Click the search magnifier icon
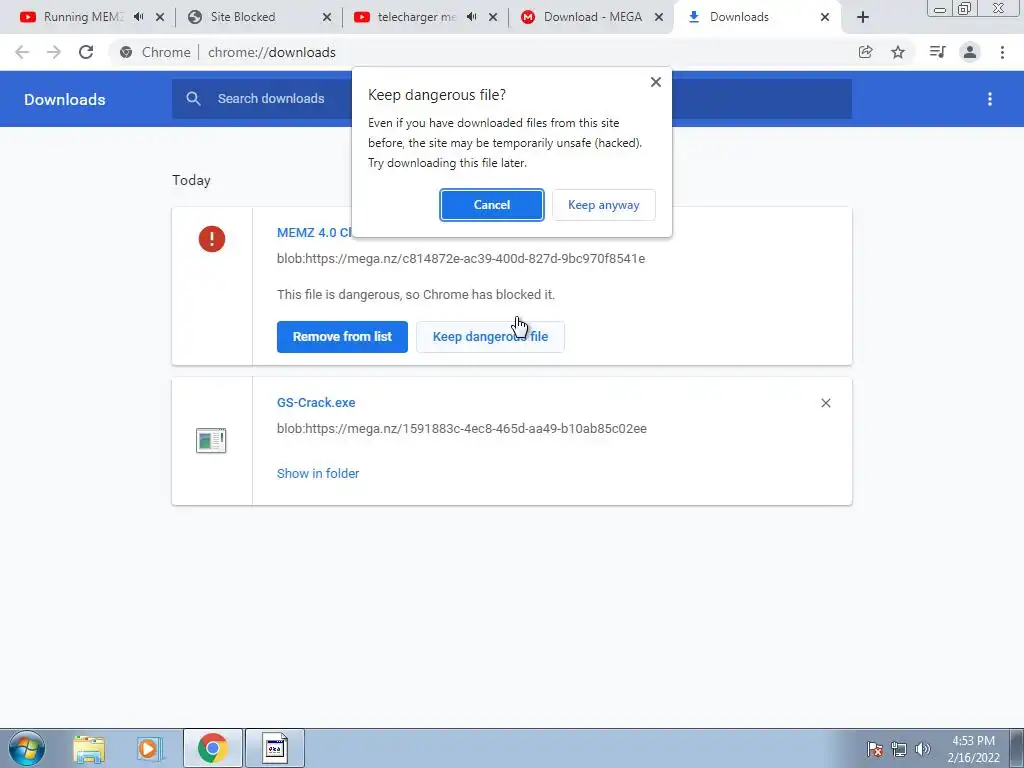 pos(193,99)
